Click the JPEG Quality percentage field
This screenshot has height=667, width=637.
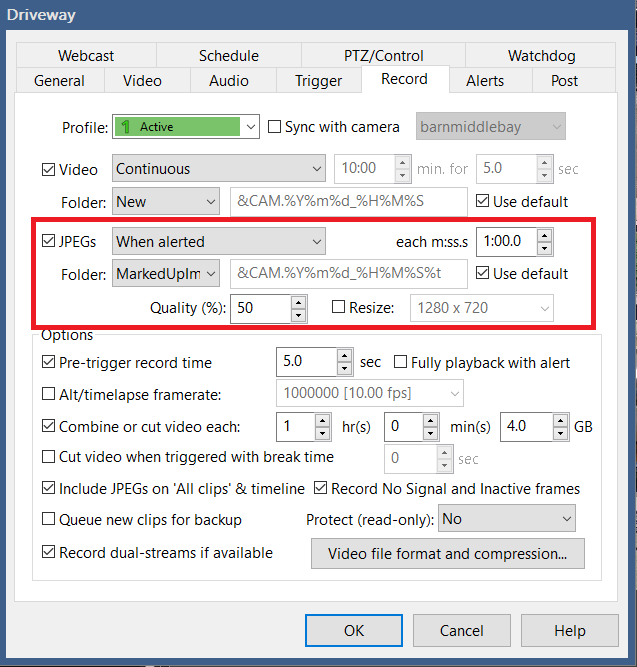pos(259,309)
